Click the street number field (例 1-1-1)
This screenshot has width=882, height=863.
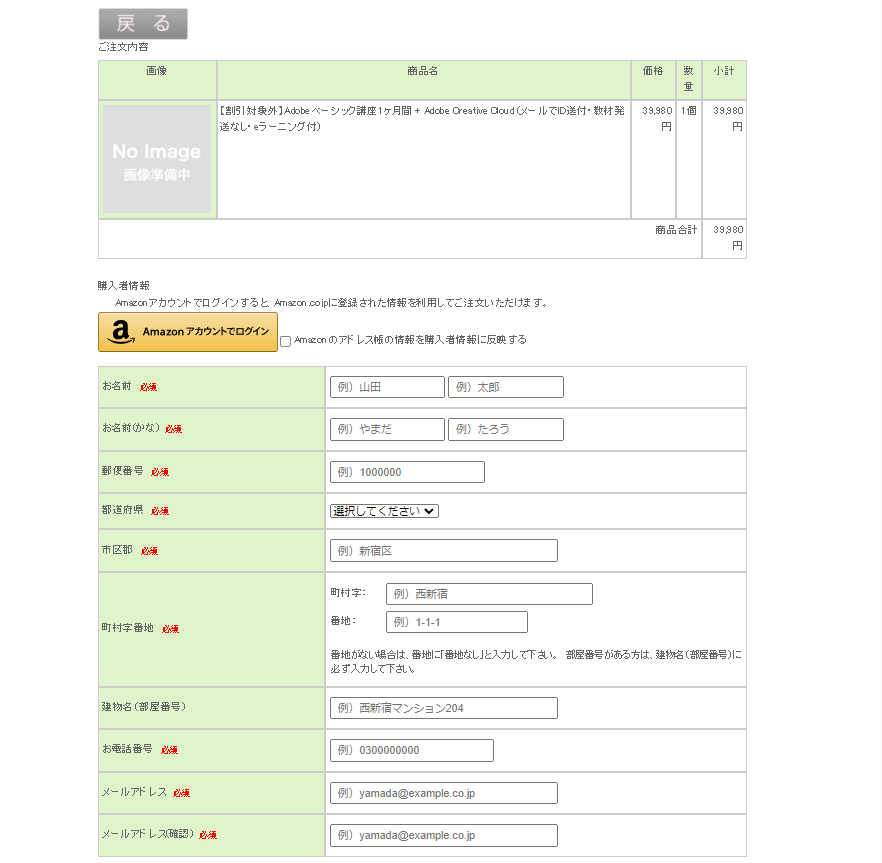click(457, 622)
